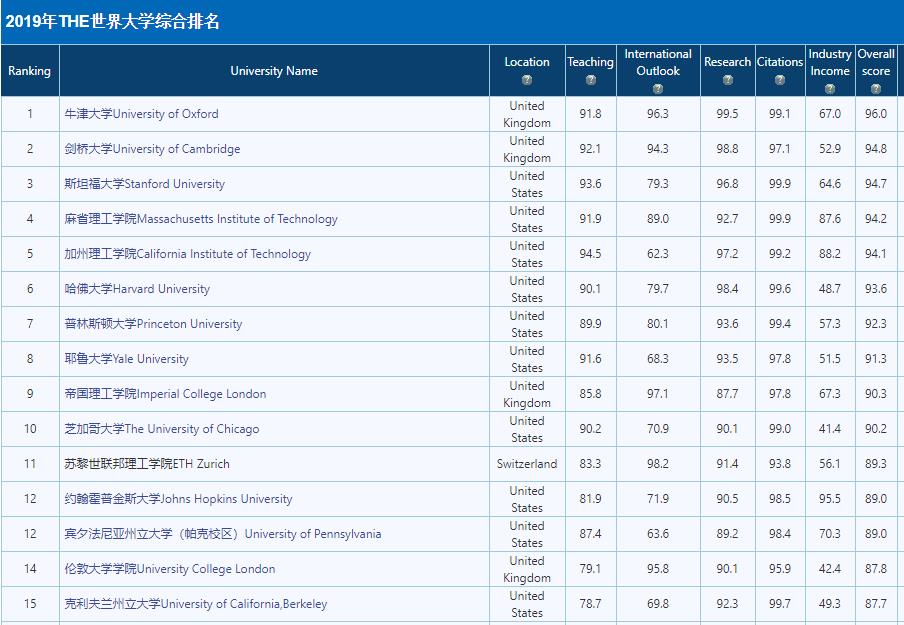
Task: Open the University of Cambridge link
Action: point(152,149)
